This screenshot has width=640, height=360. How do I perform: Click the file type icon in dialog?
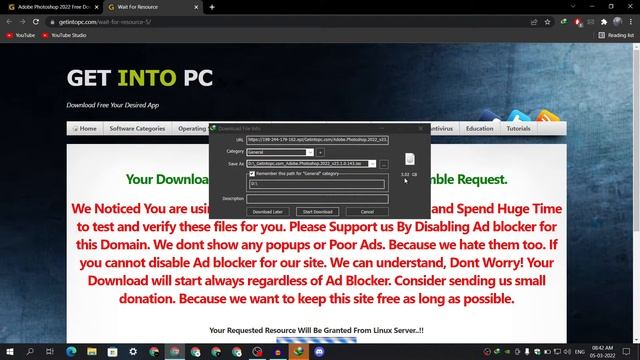[410, 159]
